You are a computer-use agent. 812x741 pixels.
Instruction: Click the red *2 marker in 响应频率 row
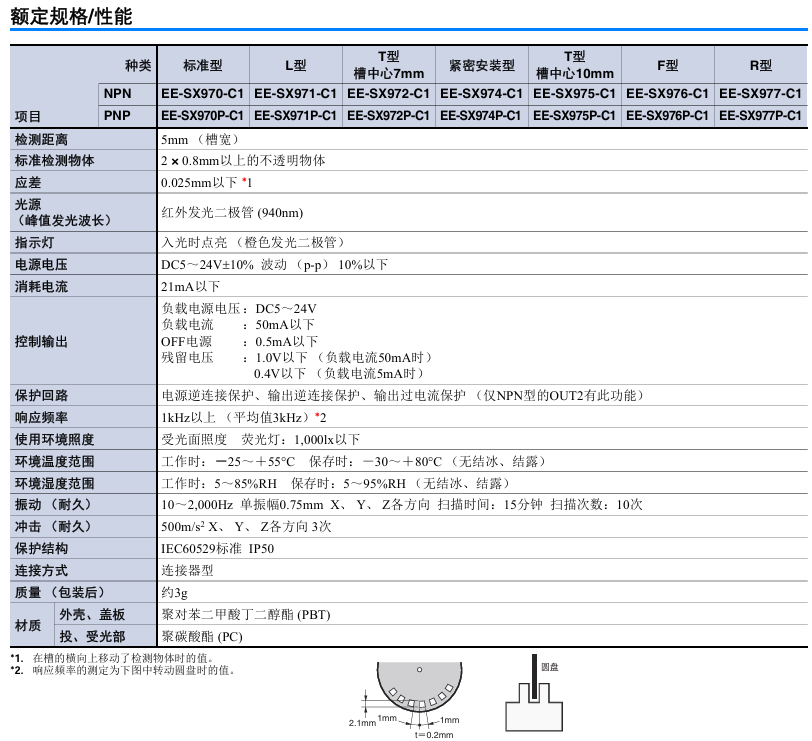321,417
